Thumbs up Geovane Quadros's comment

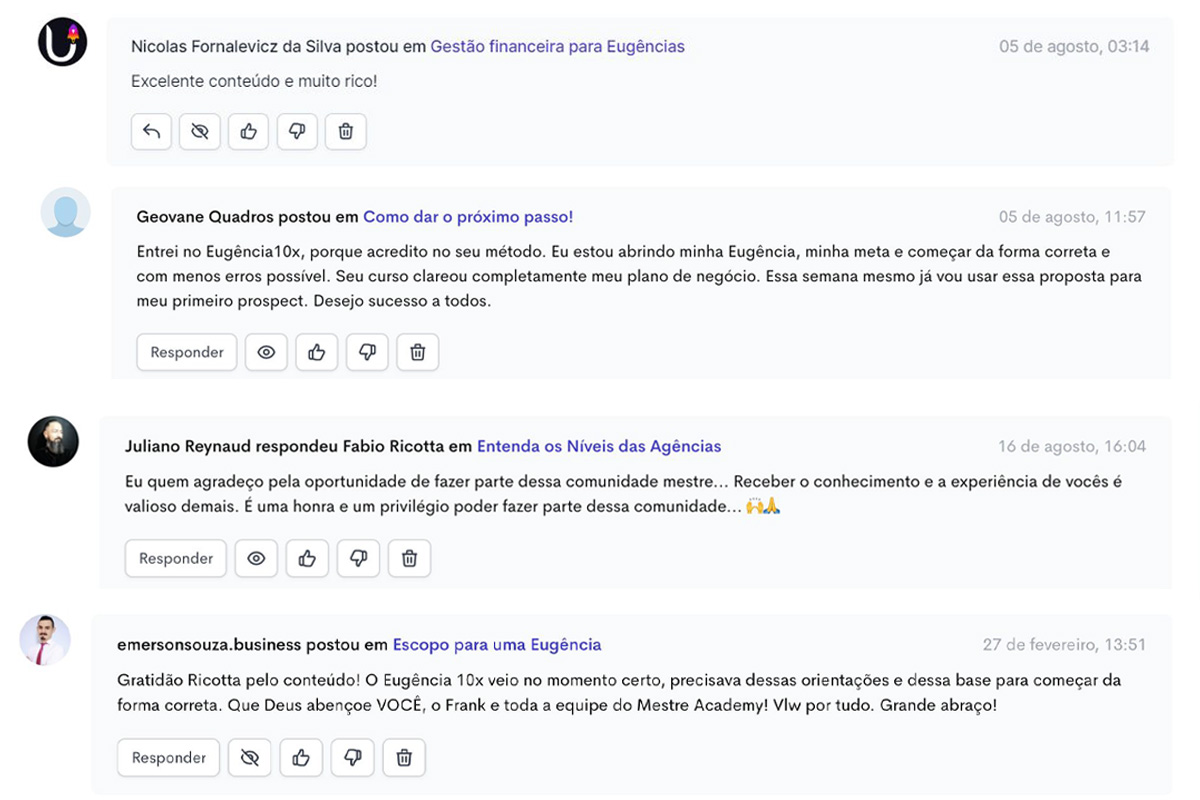click(317, 352)
